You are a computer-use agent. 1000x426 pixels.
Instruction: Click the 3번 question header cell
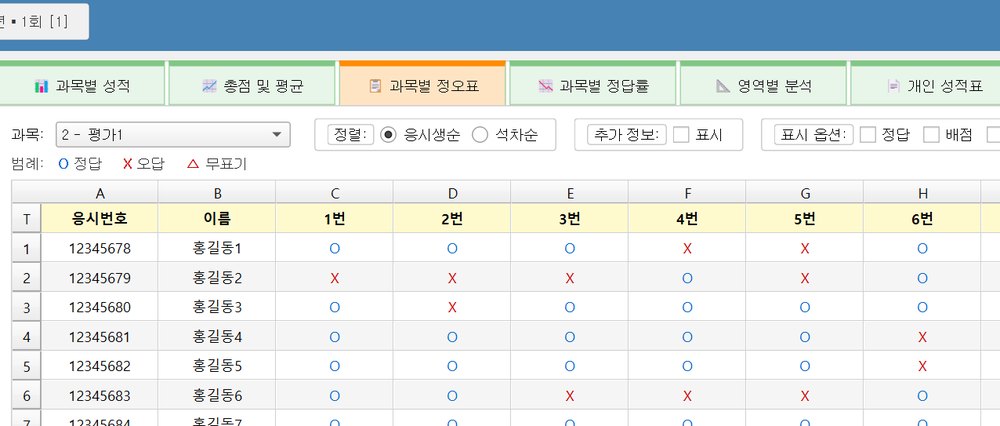pos(570,219)
